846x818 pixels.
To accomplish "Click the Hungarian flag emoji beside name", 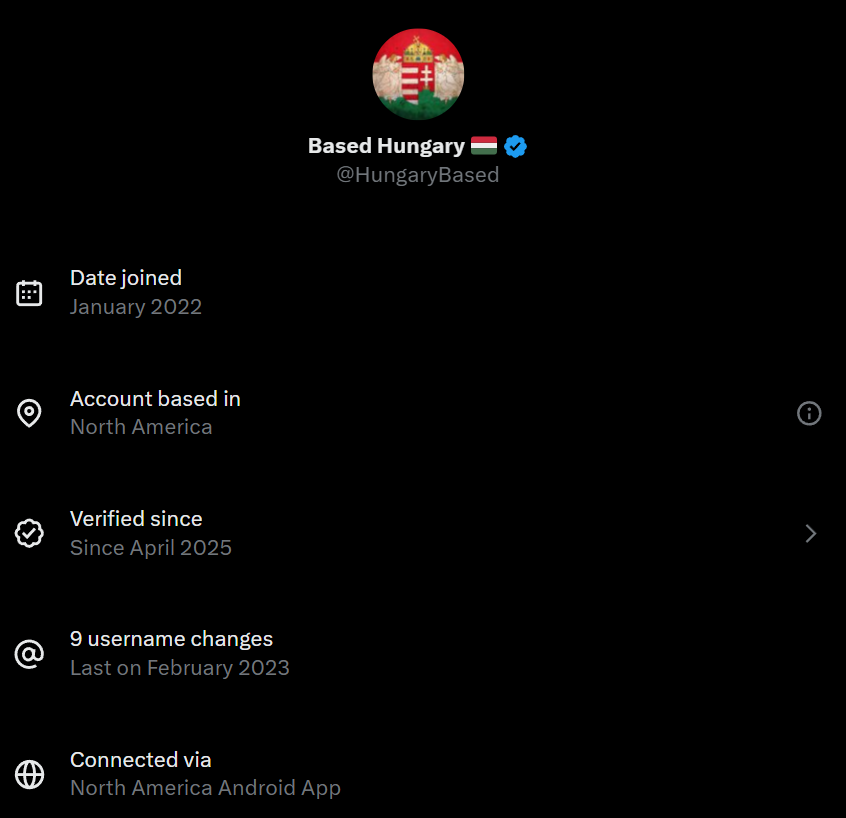I will (x=484, y=146).
